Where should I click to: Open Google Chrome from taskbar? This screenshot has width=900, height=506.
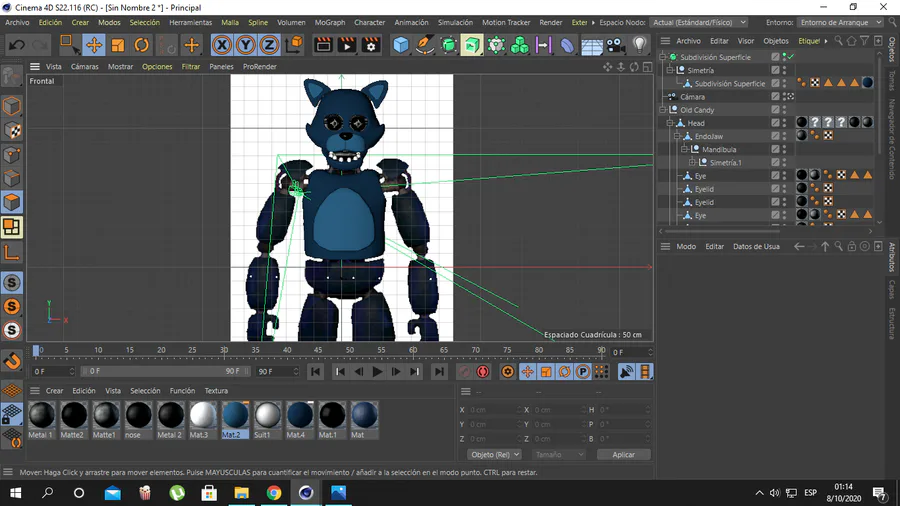(x=274, y=493)
